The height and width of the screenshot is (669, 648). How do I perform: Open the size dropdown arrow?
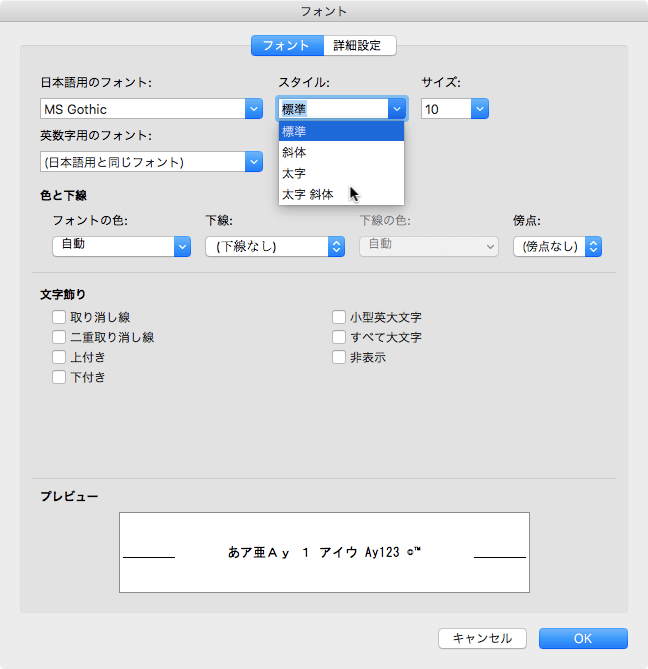point(480,109)
